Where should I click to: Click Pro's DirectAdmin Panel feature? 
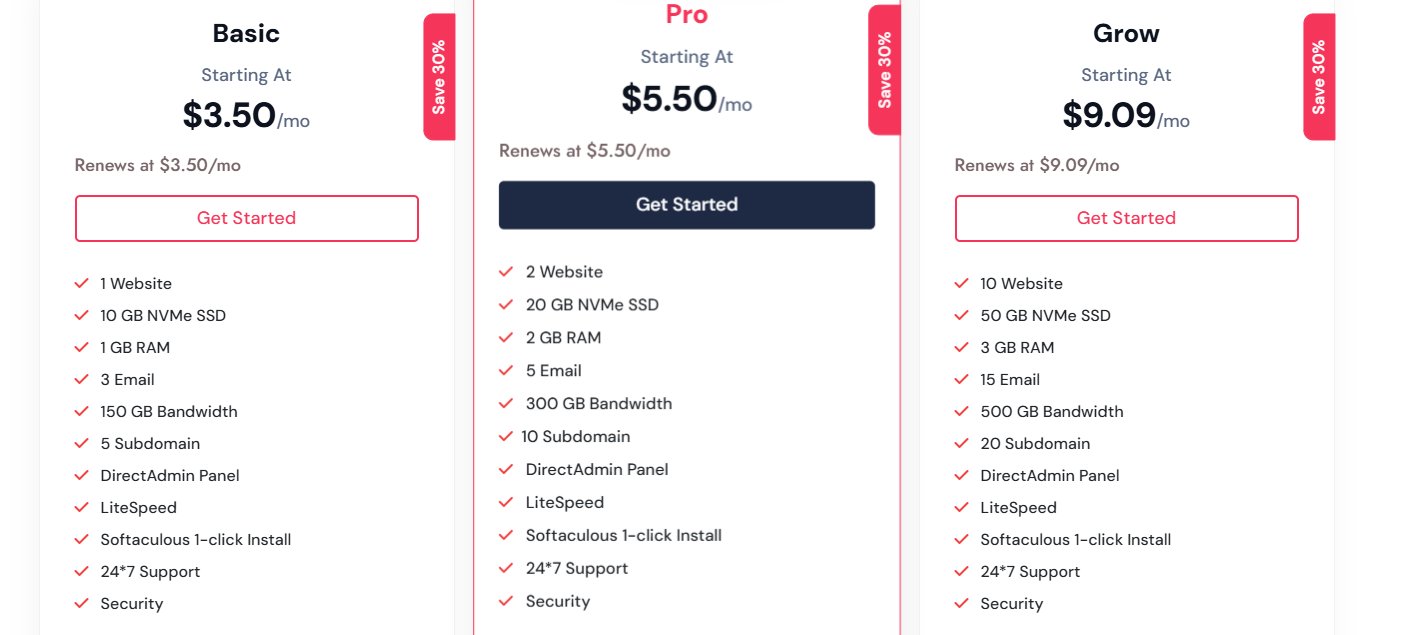[x=597, y=470]
